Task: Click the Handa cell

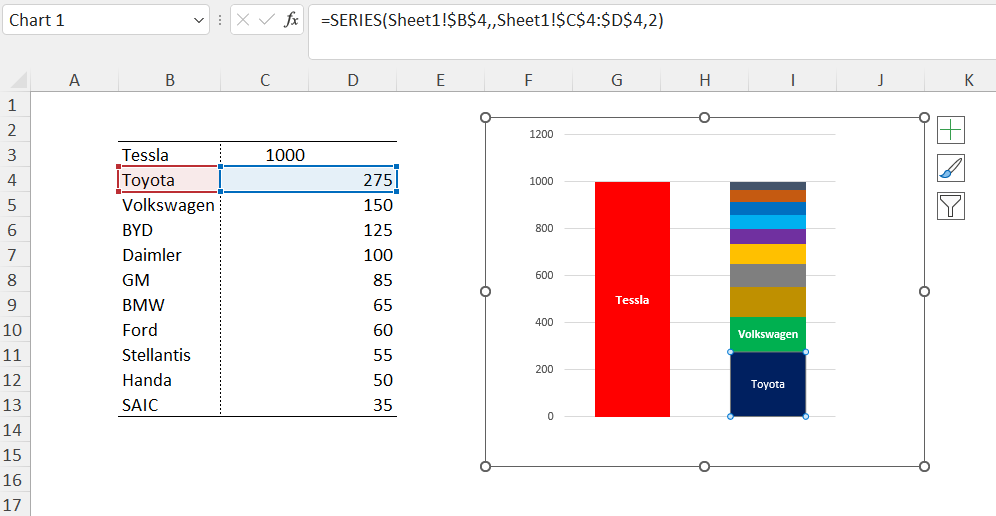Action: (170, 381)
